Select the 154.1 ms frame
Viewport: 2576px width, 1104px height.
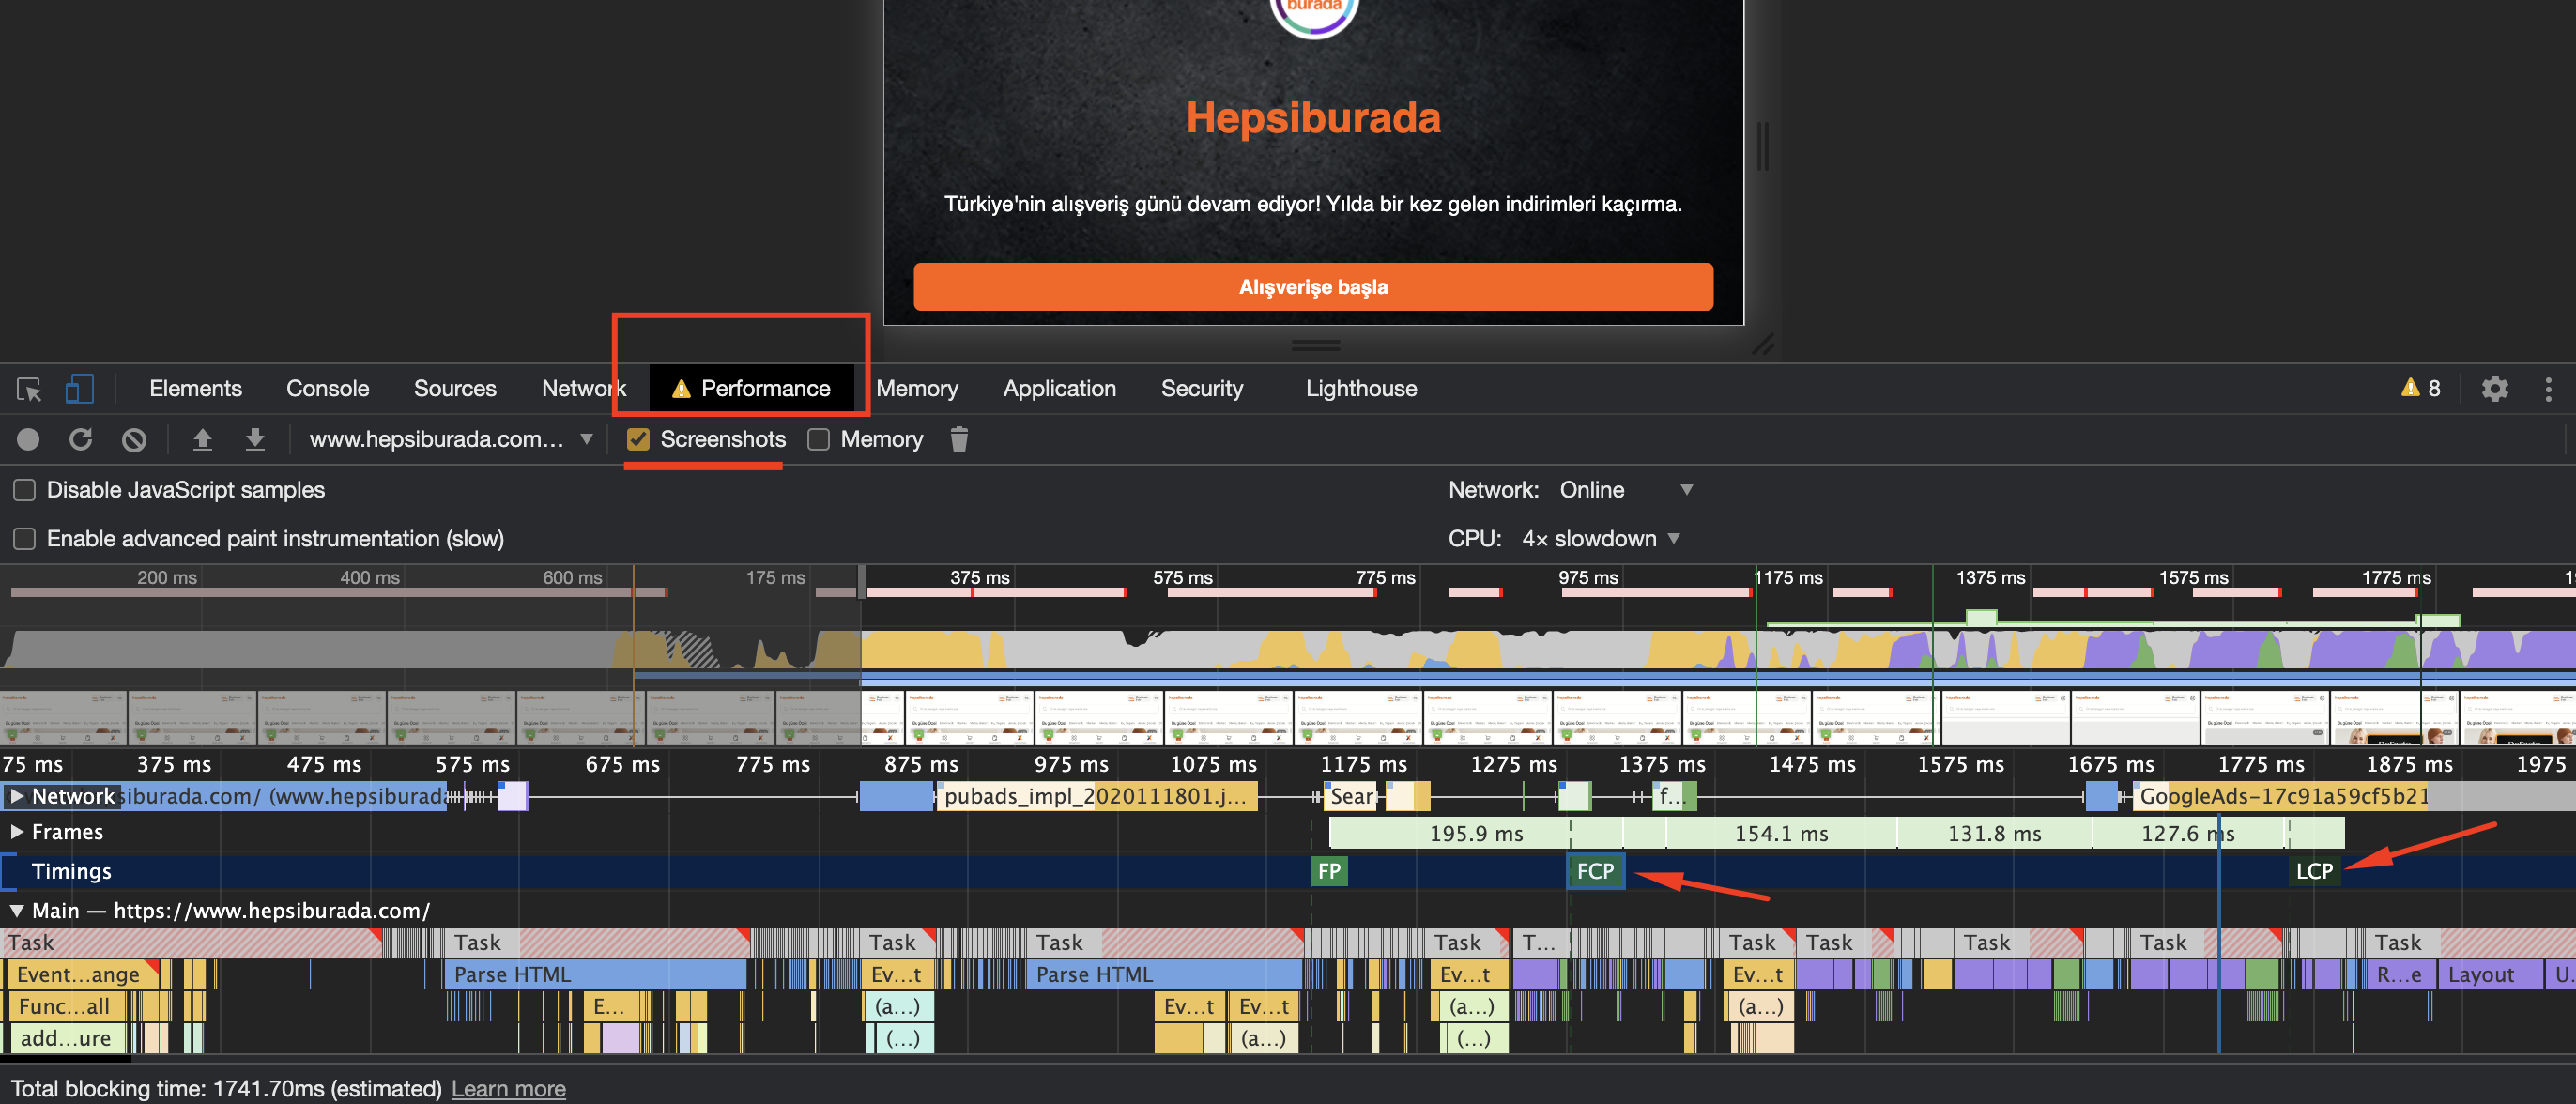pos(1780,833)
